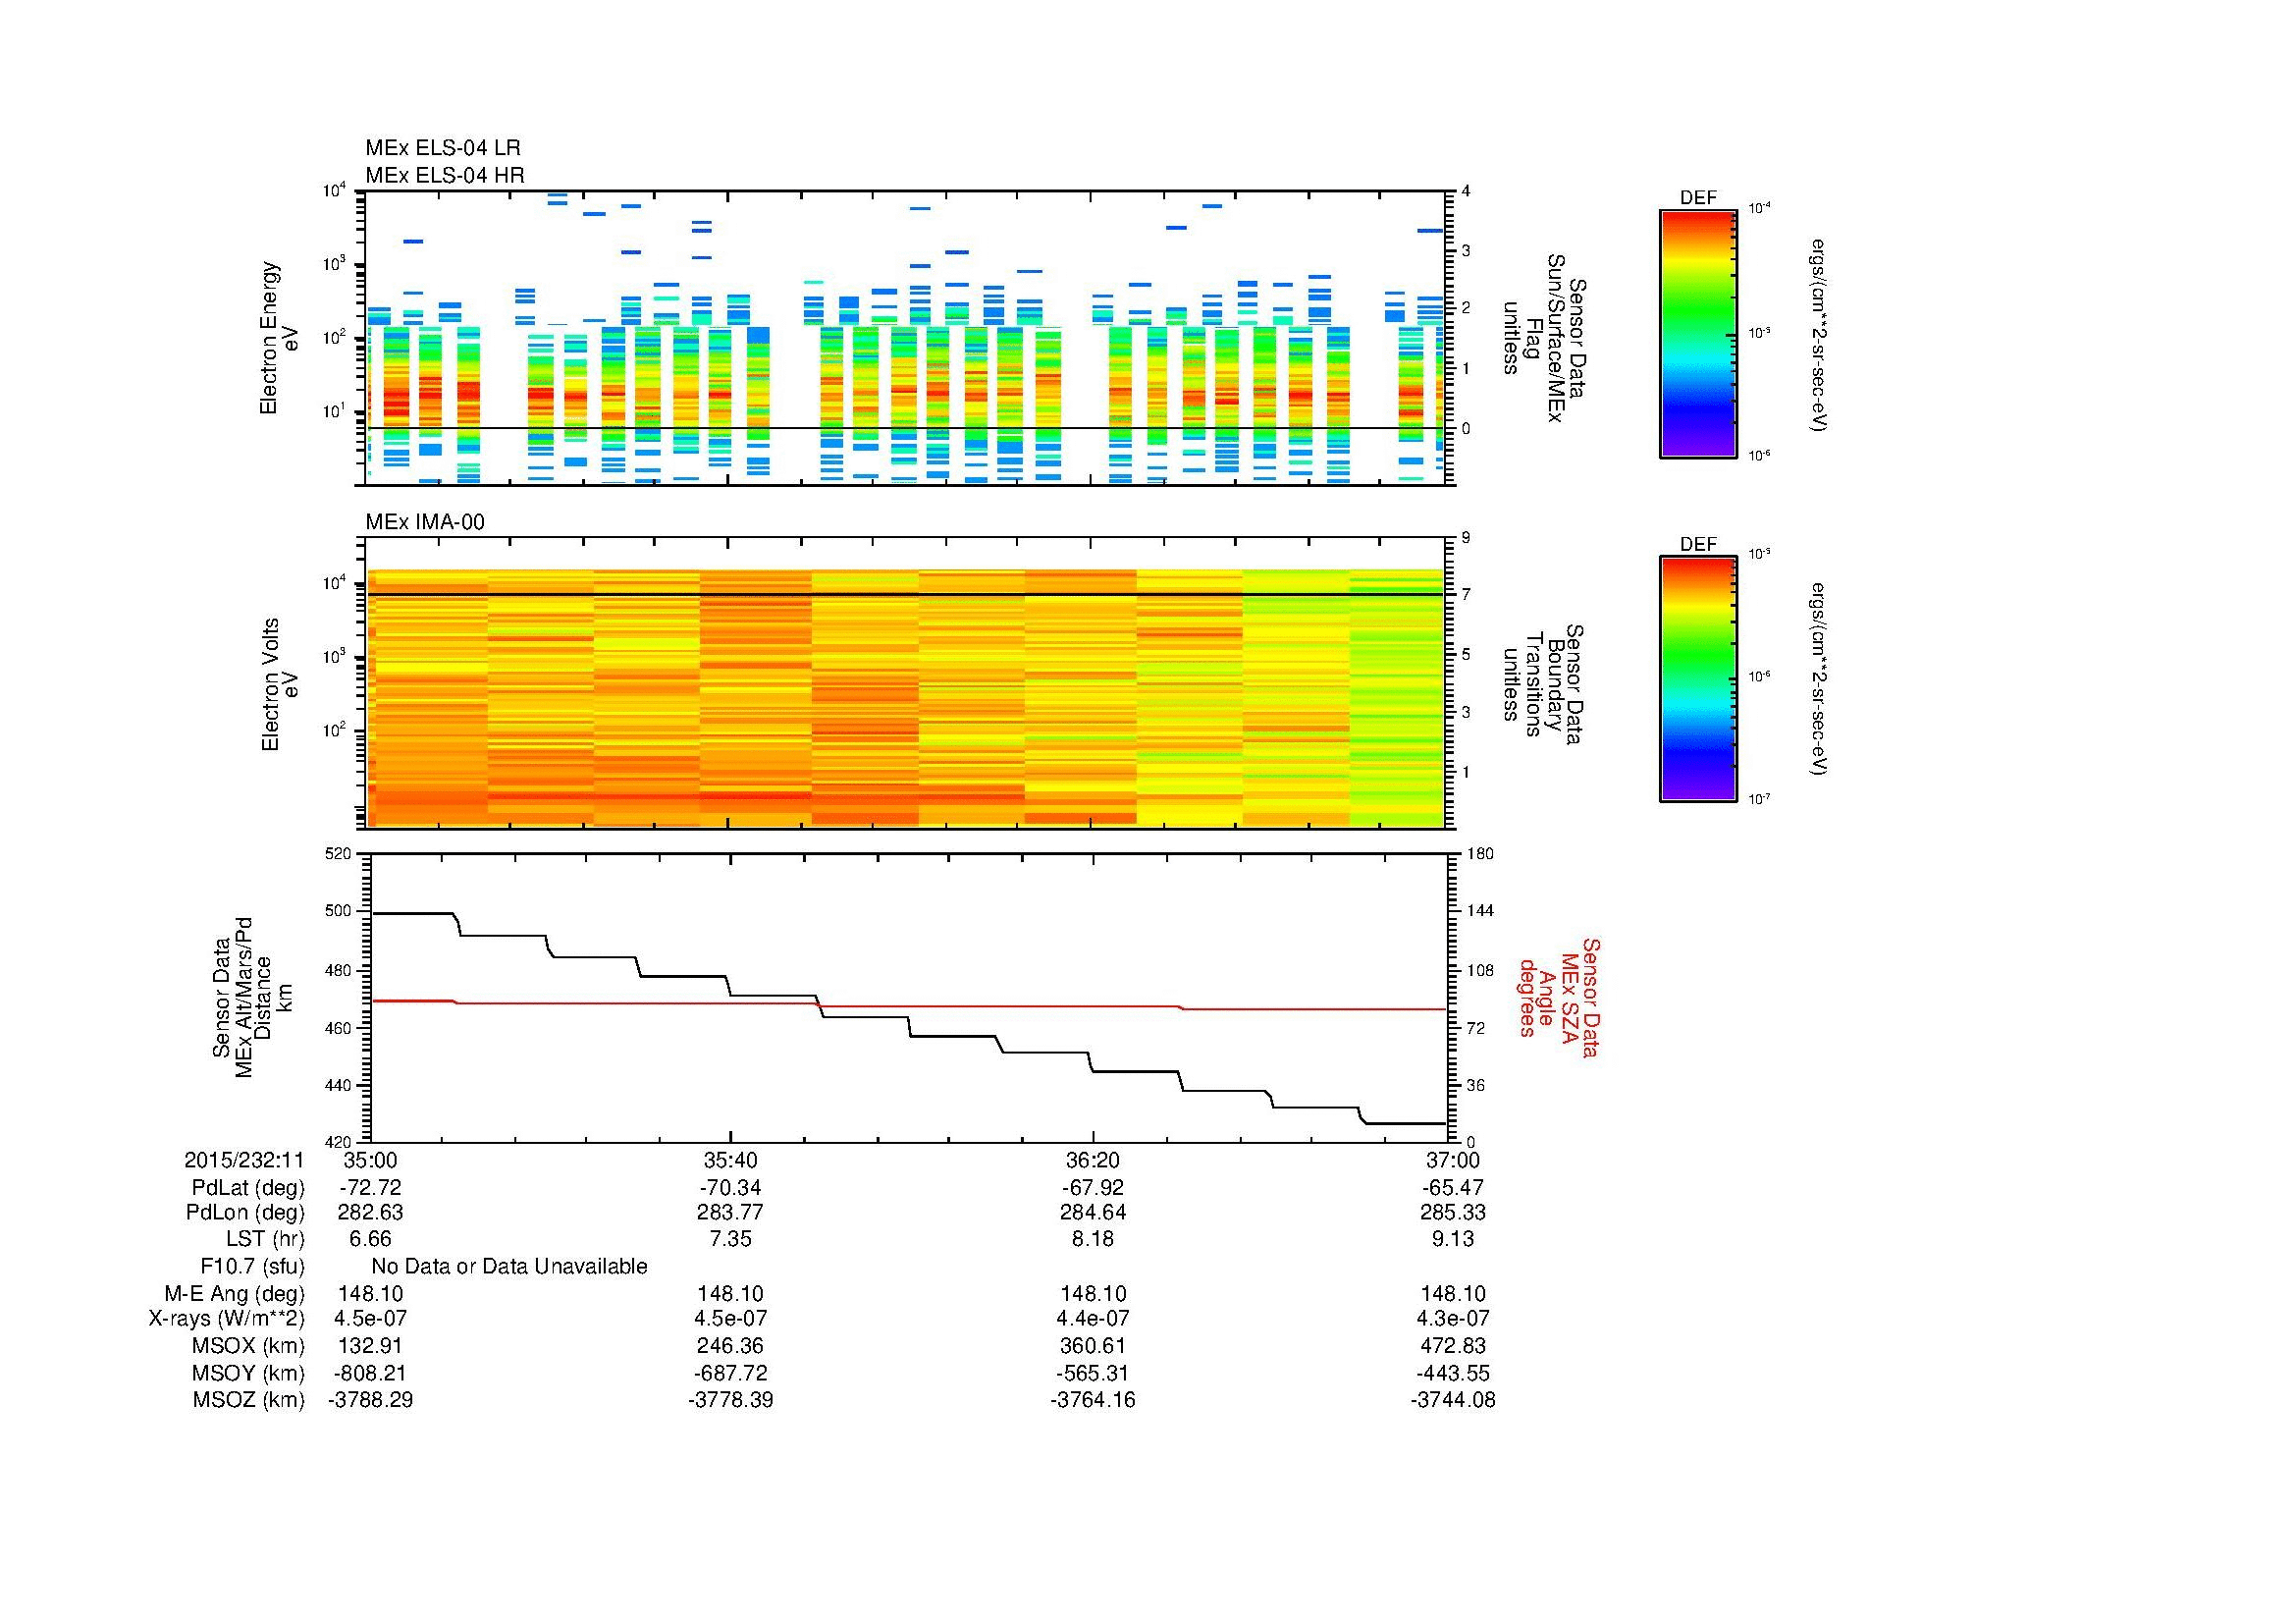Click the X-rays value '4.3e-07'
The width and height of the screenshot is (2296, 1623).
(1453, 1319)
